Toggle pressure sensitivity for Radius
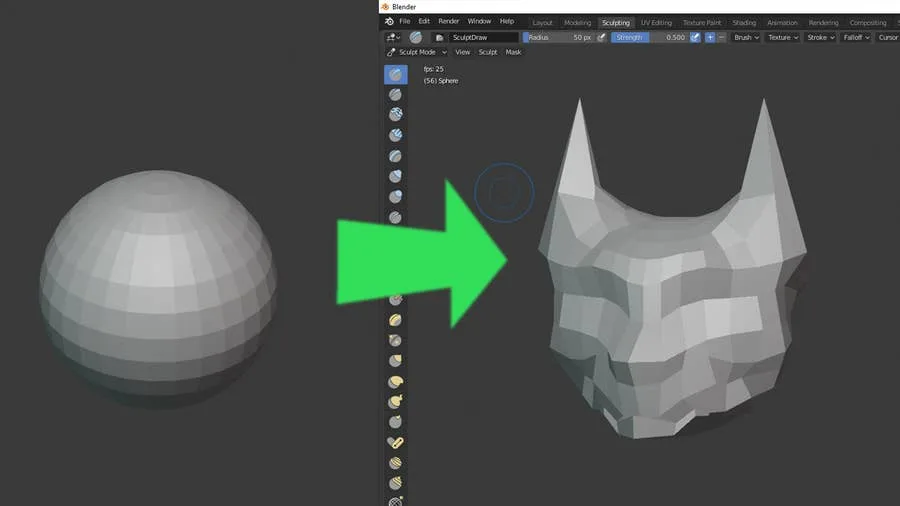The height and width of the screenshot is (506, 900). point(602,37)
